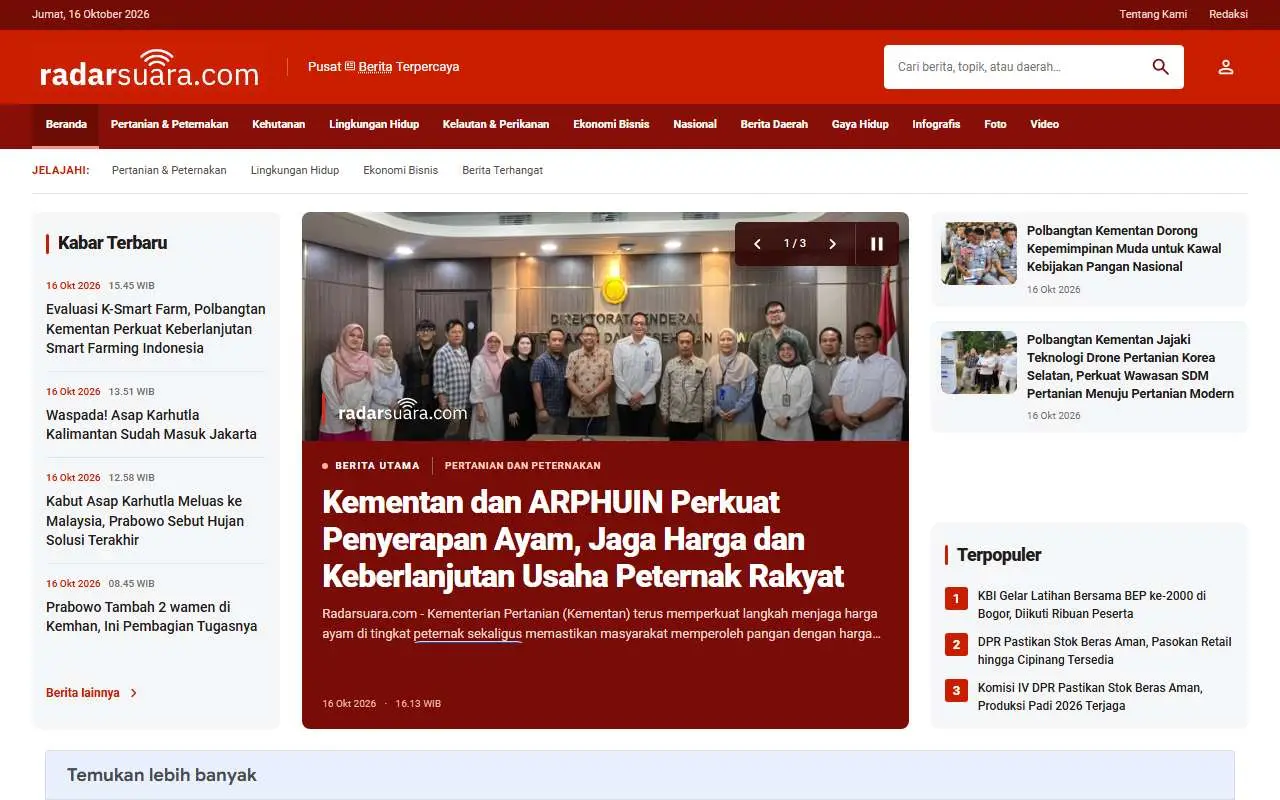
Task: Open popular item KBI Gelar Latihan Bersama
Action: 1092,605
